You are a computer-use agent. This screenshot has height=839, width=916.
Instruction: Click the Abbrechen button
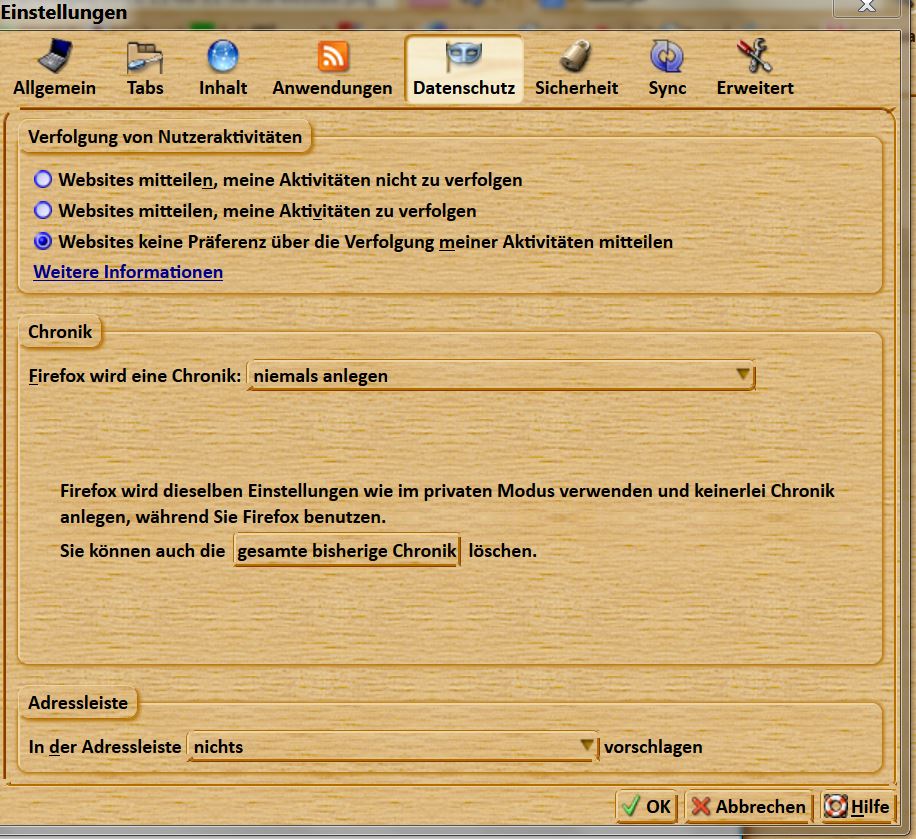pyautogui.click(x=748, y=806)
